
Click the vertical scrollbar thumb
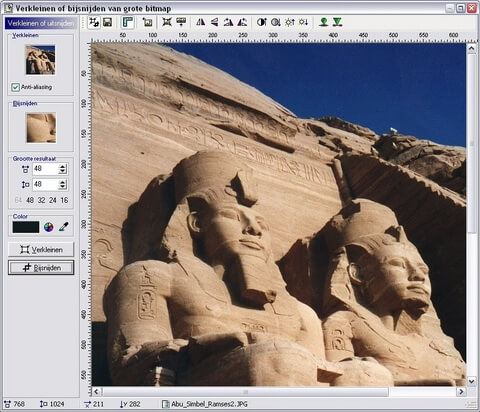coord(471,144)
